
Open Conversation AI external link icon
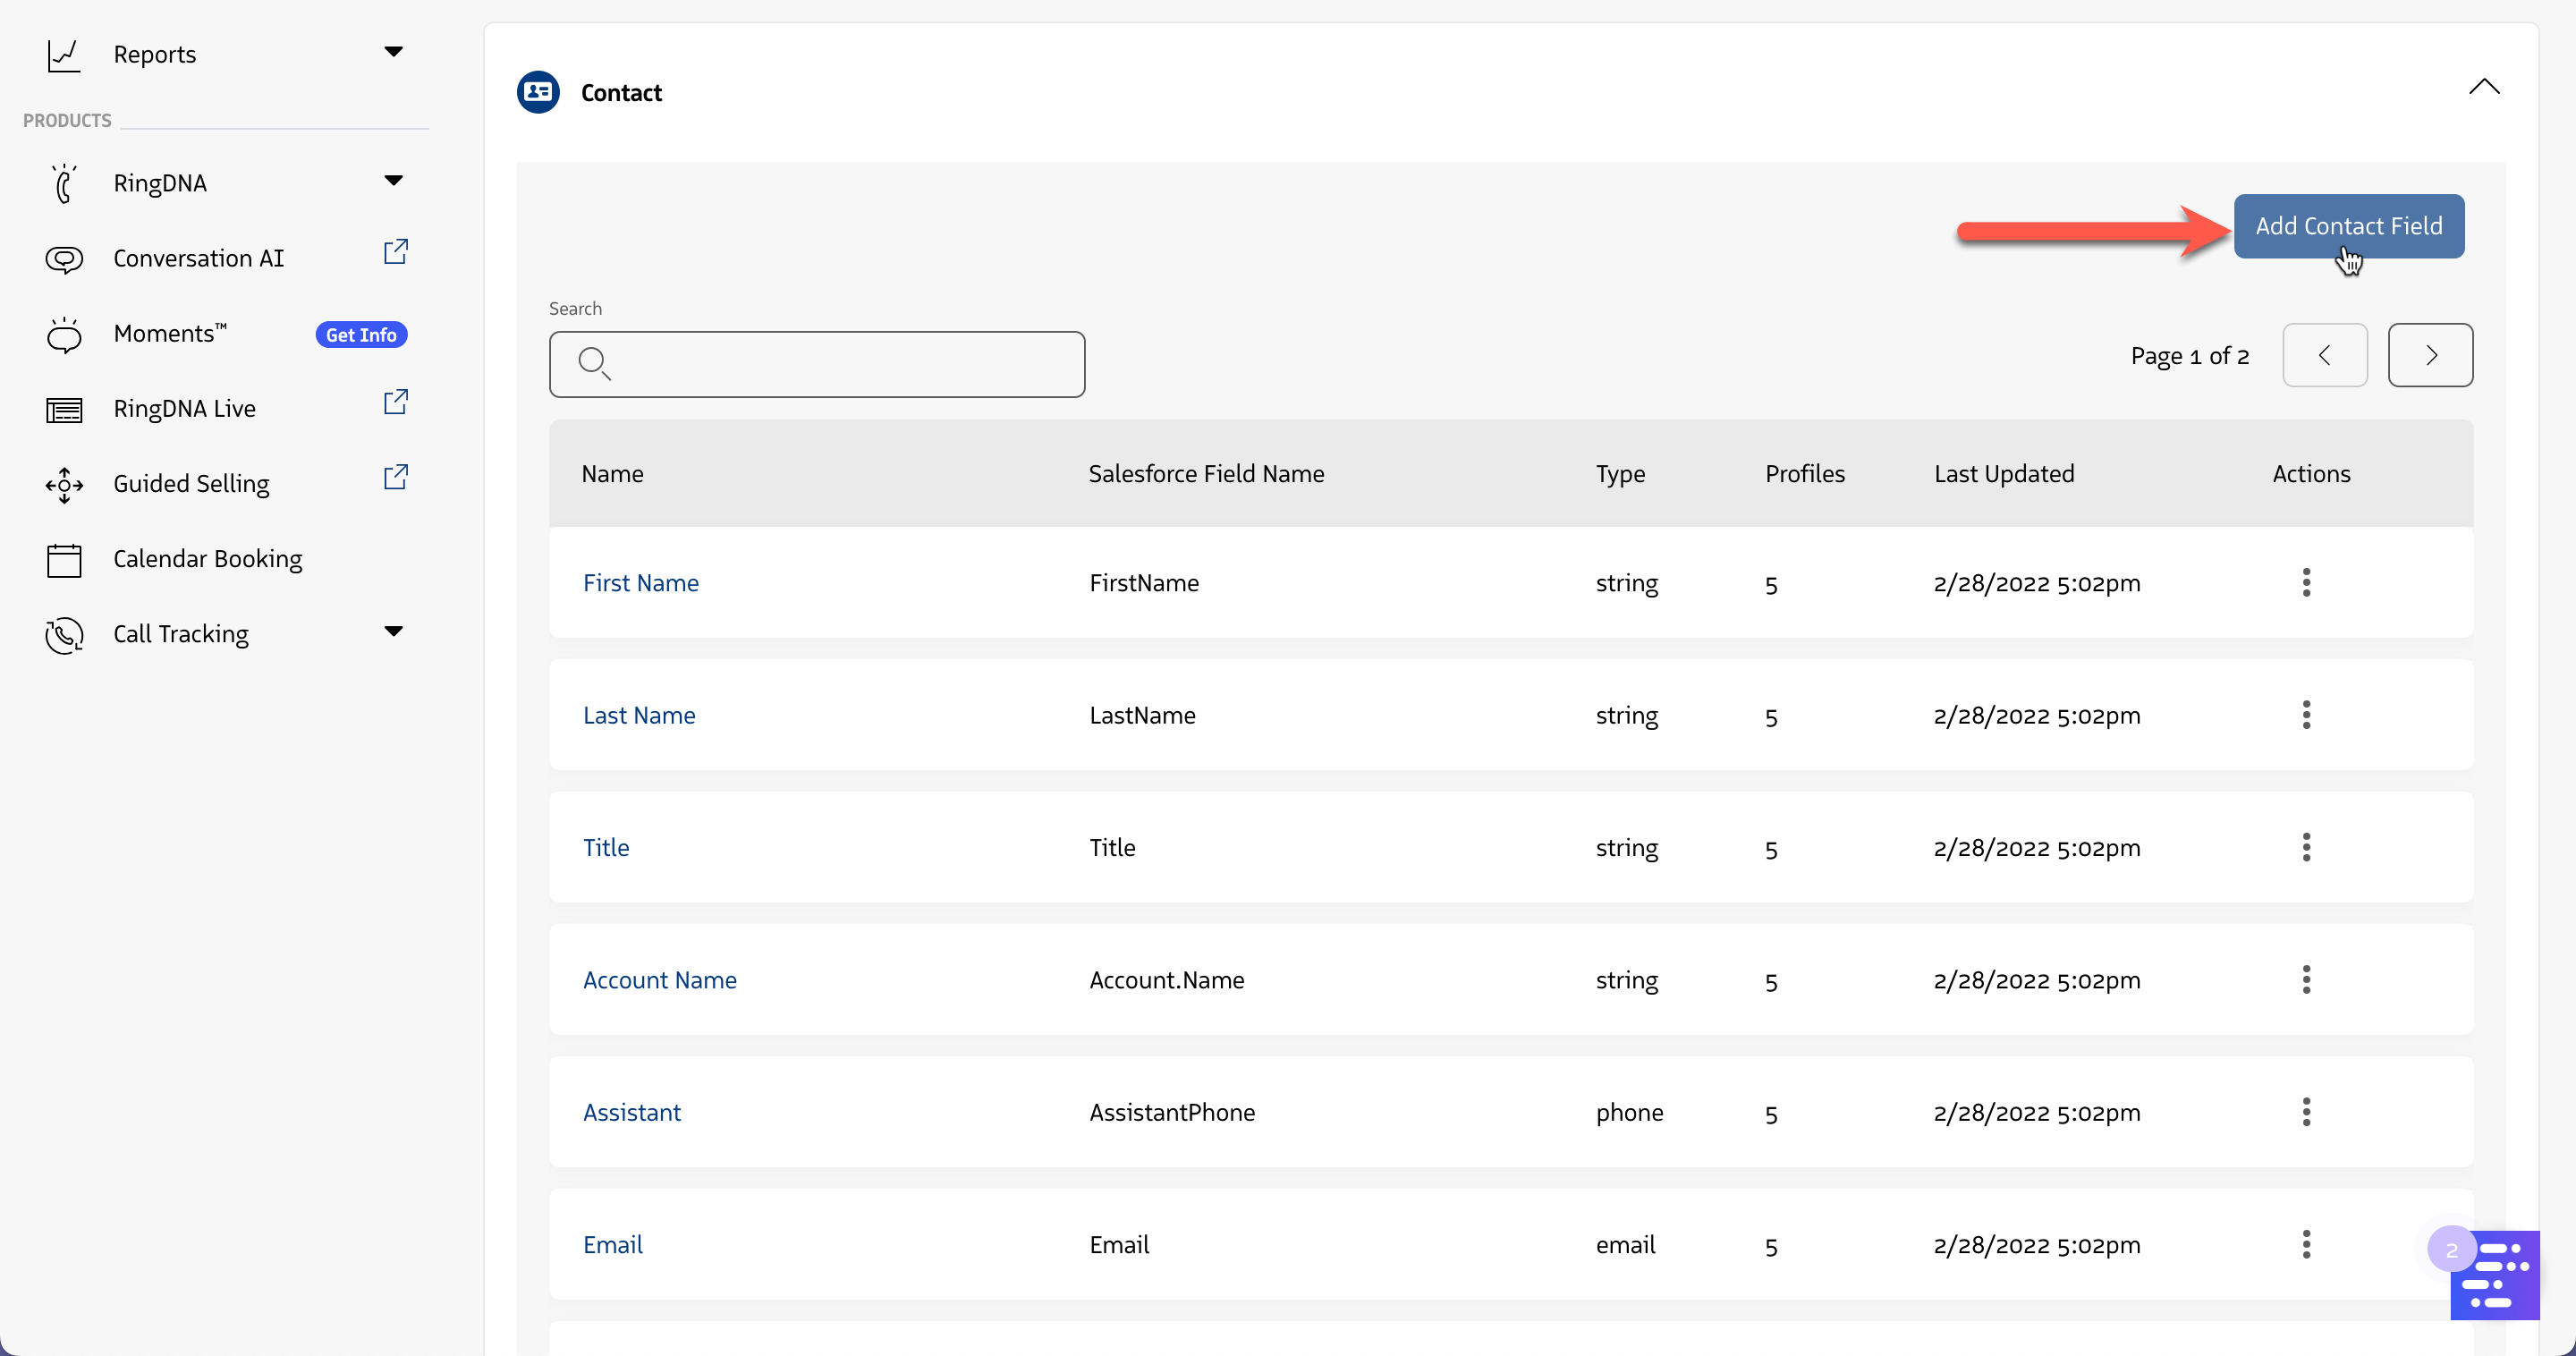(x=396, y=252)
